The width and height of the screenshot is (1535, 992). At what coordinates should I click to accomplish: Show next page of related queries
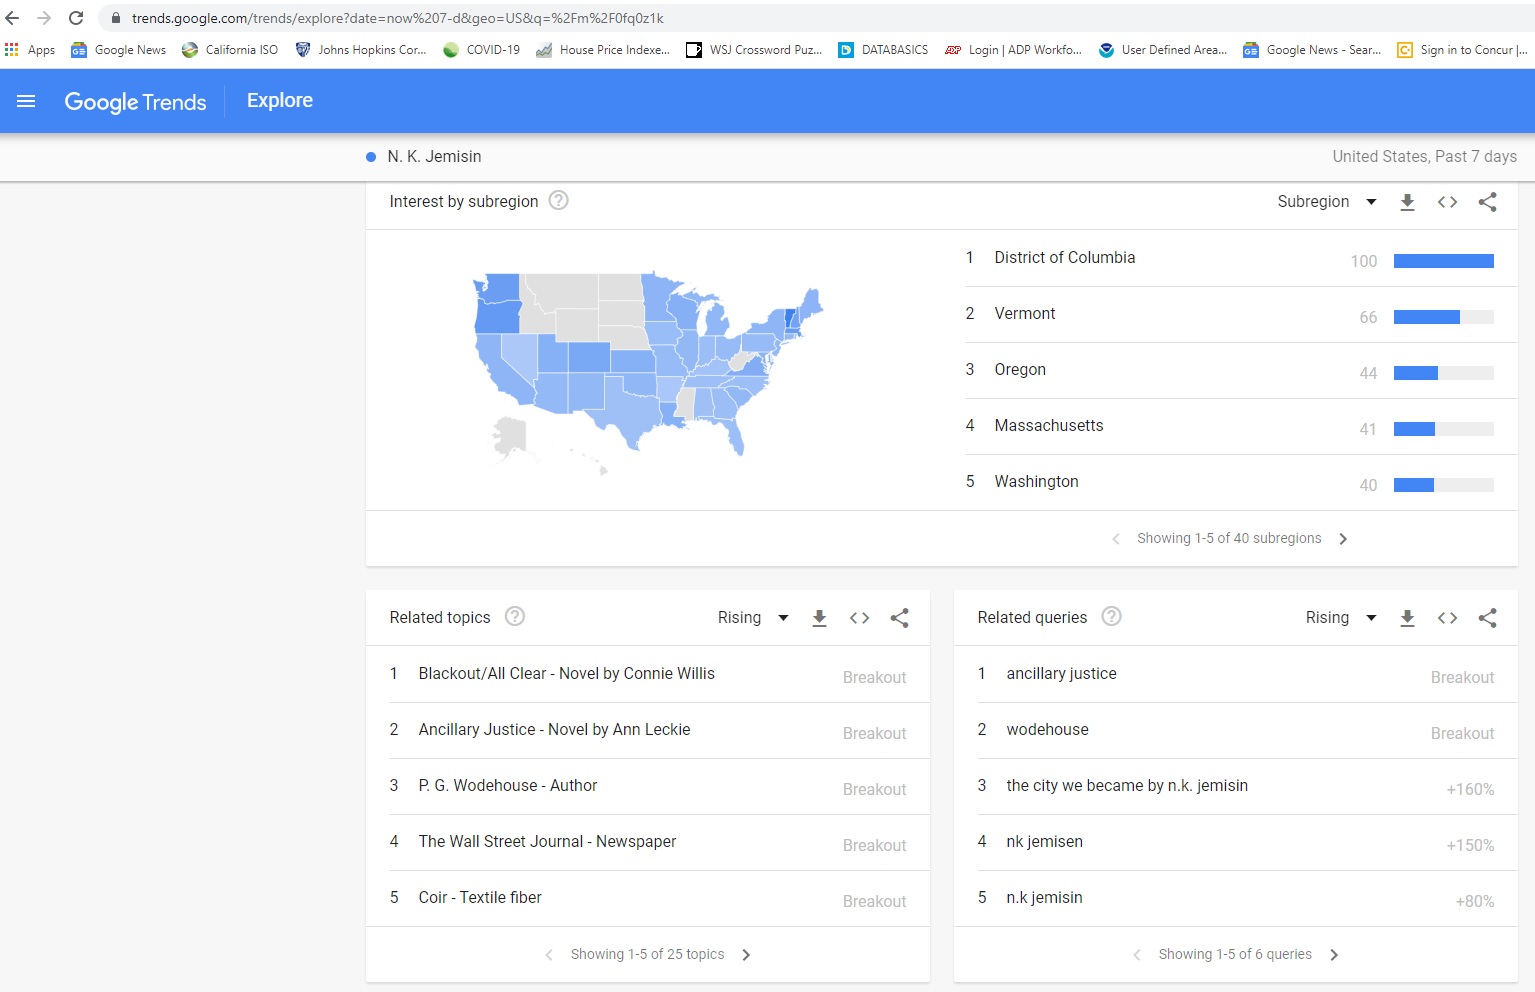pos(1334,955)
